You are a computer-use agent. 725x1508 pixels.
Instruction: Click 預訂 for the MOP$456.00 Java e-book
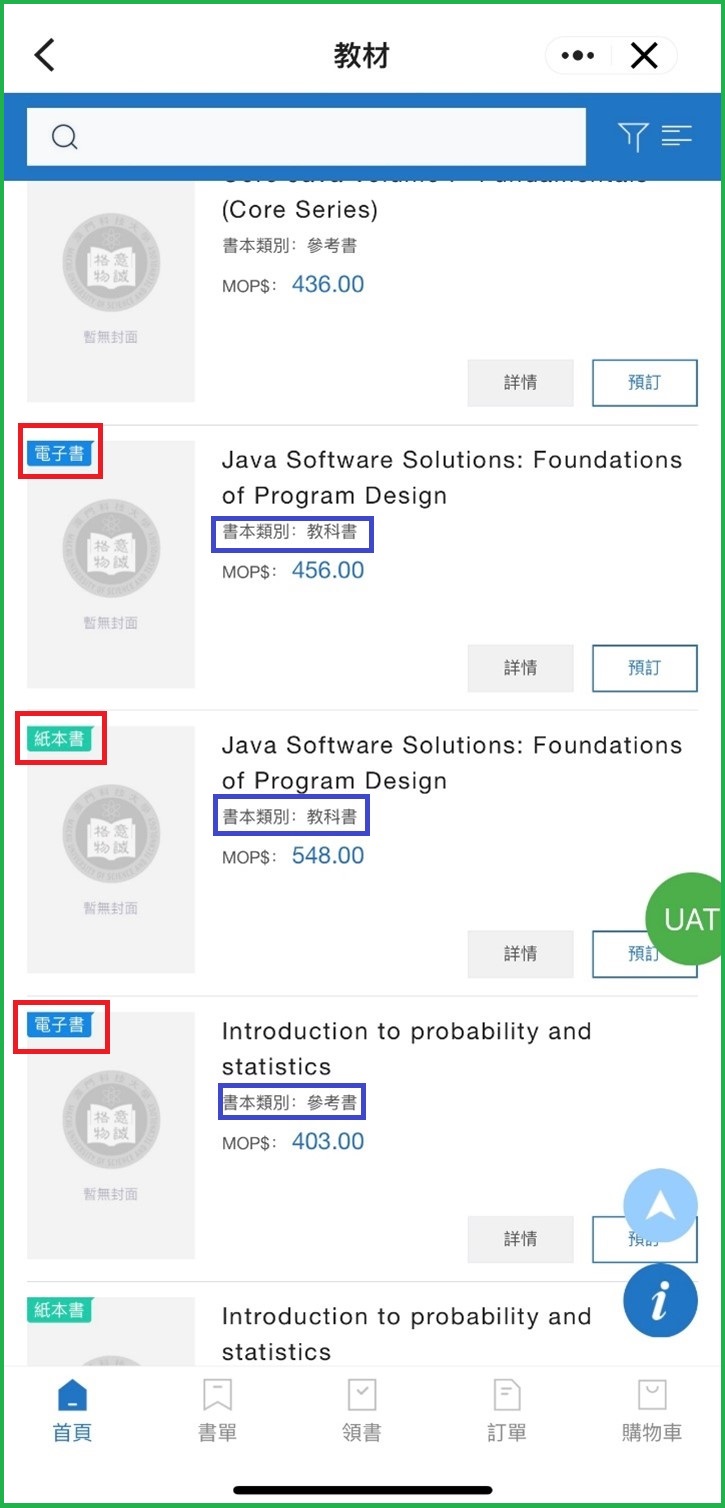pos(645,668)
